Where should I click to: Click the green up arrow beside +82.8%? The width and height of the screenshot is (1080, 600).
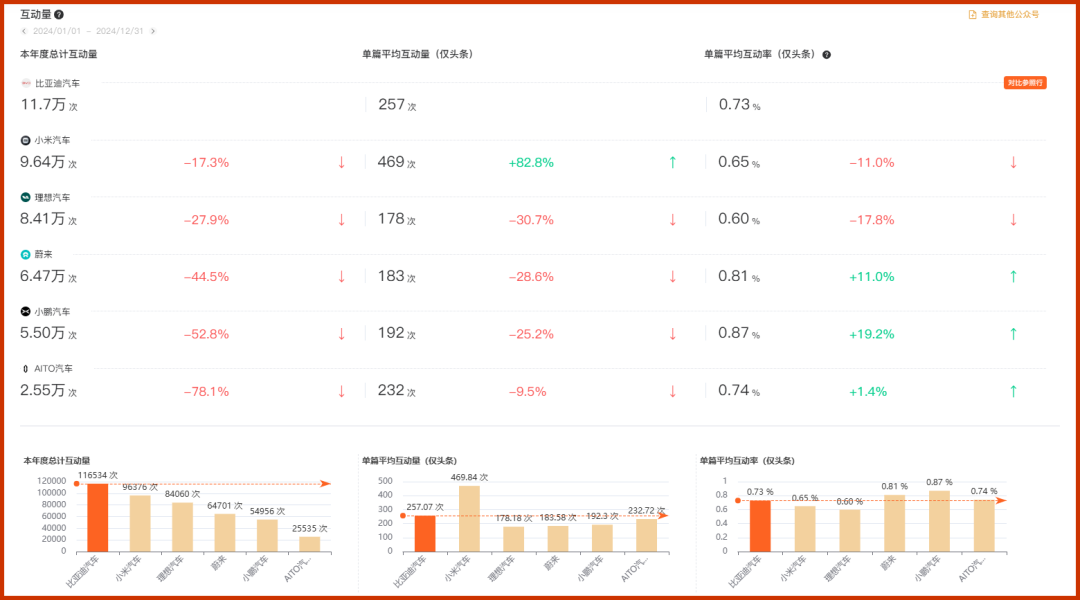coord(673,163)
